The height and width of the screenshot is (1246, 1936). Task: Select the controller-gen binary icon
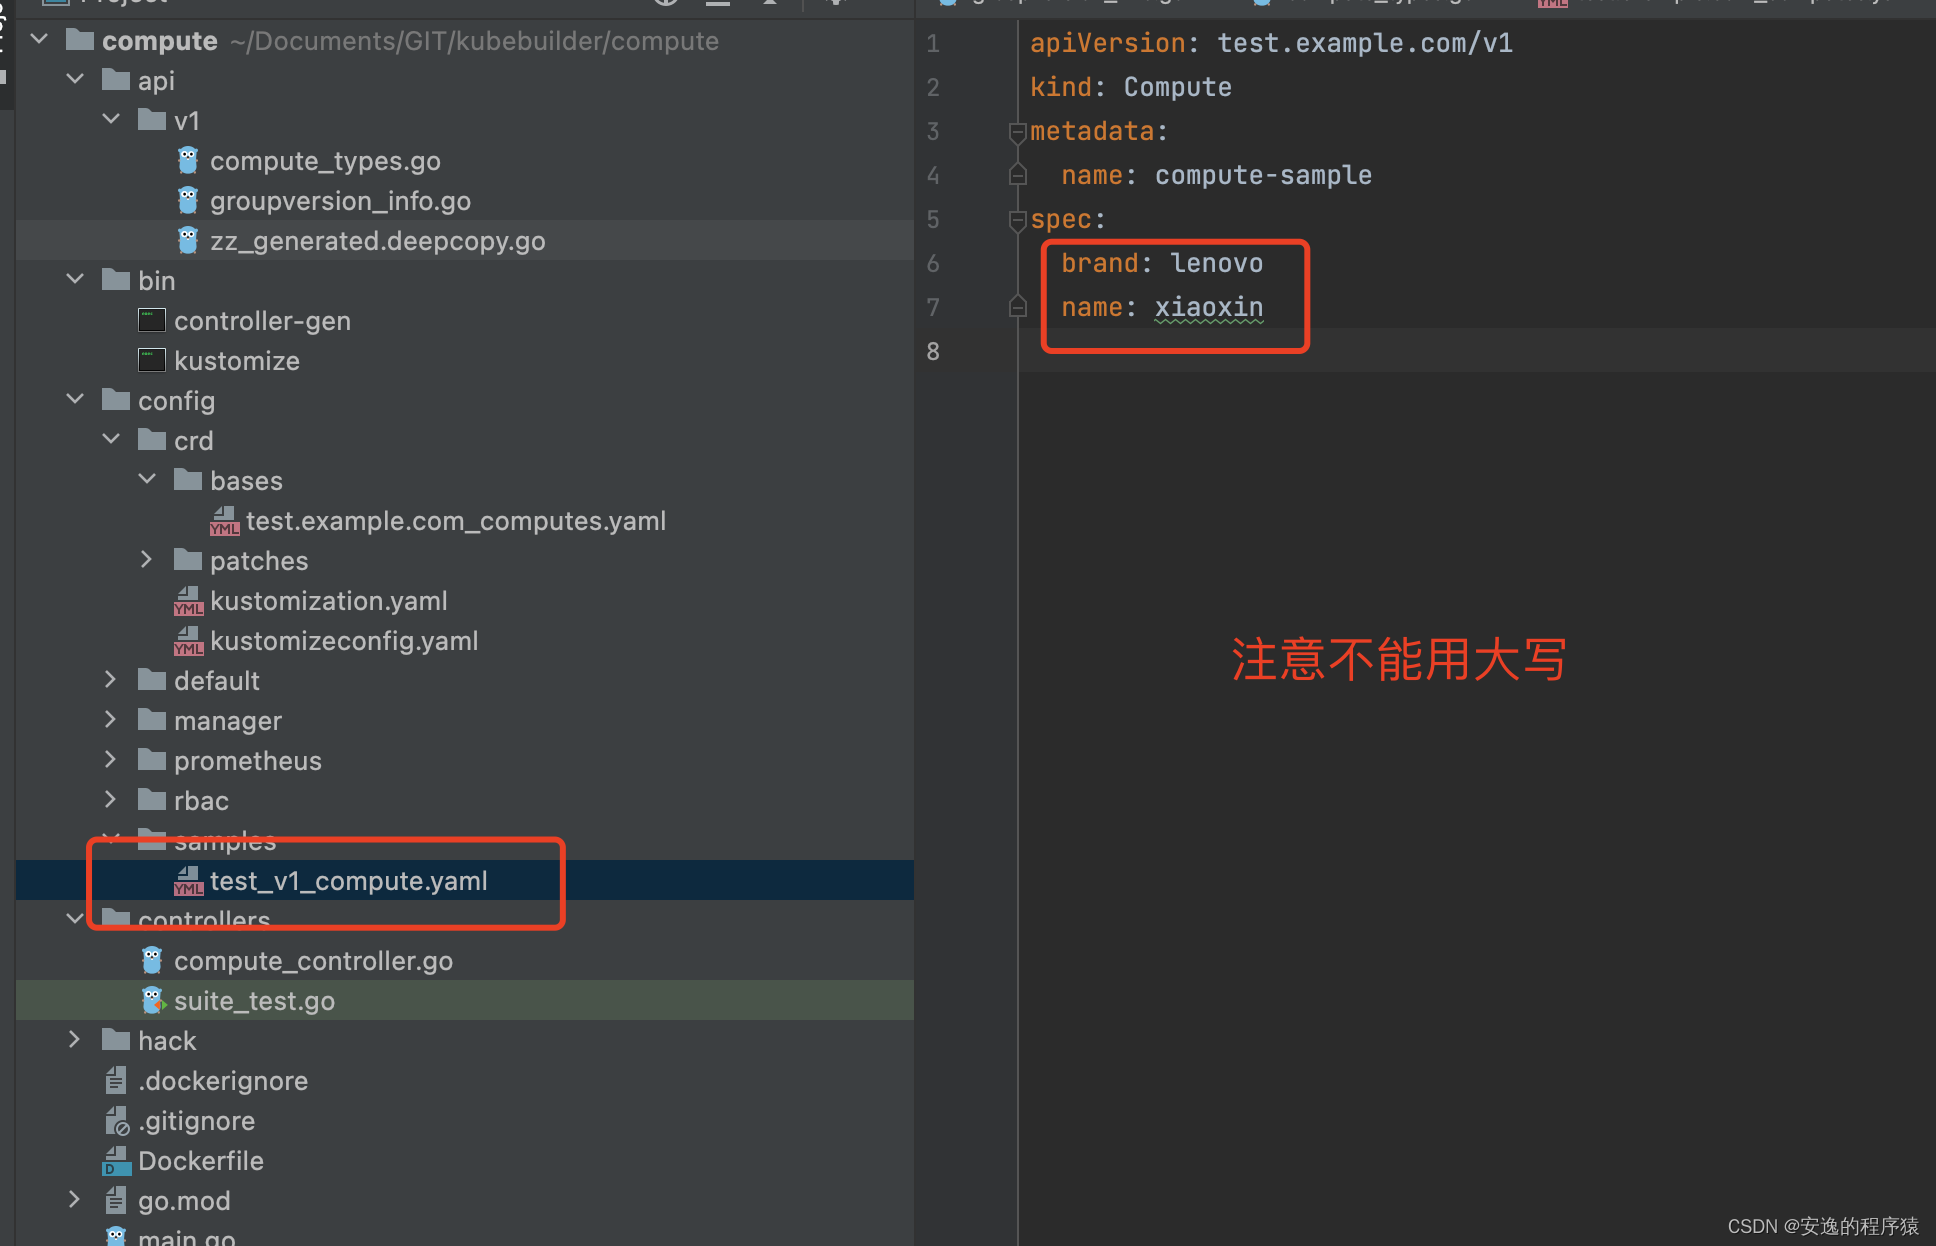pos(151,320)
